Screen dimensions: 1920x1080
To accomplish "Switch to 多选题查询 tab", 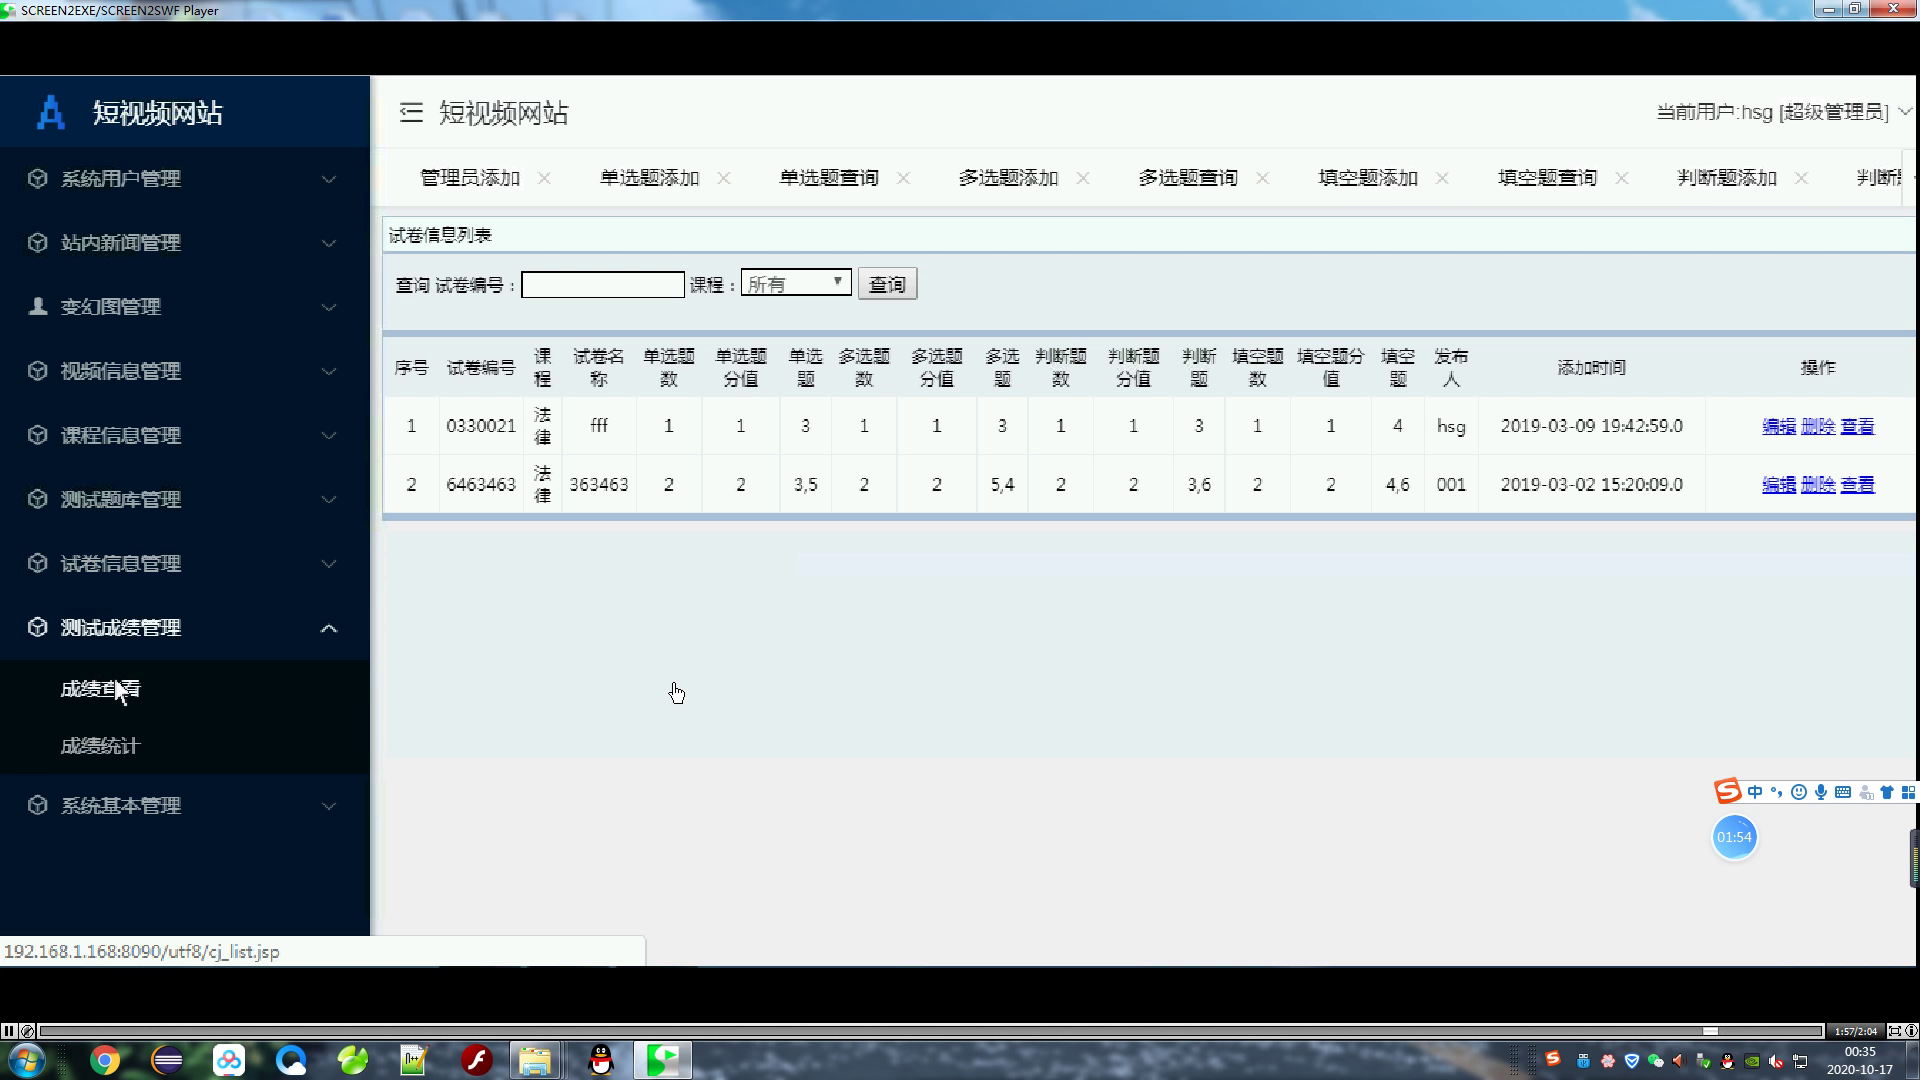I will click(x=1188, y=178).
